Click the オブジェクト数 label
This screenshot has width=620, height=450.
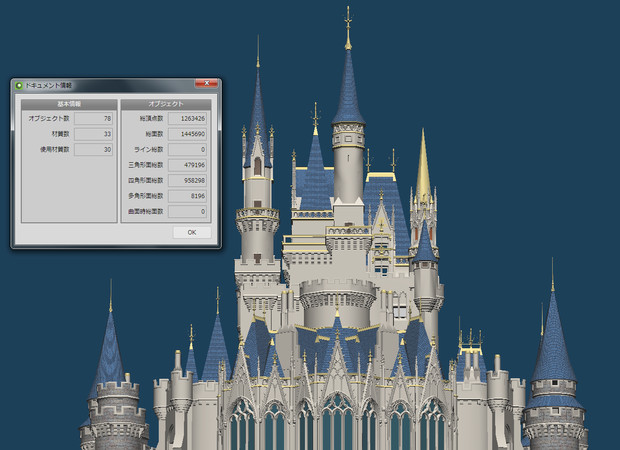[x=49, y=118]
